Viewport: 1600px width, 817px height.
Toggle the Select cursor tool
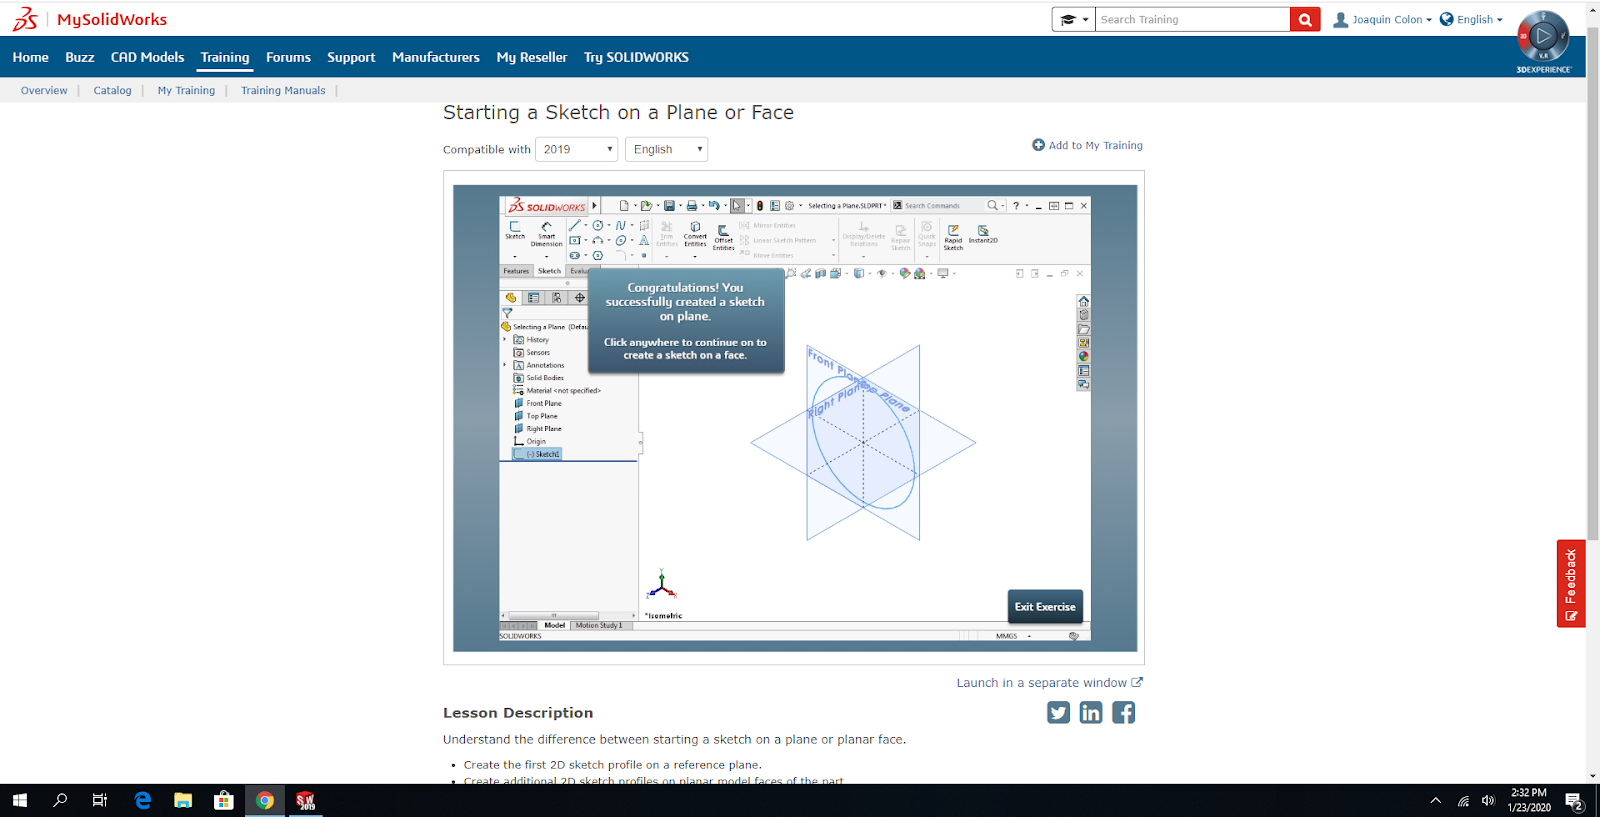click(x=737, y=206)
